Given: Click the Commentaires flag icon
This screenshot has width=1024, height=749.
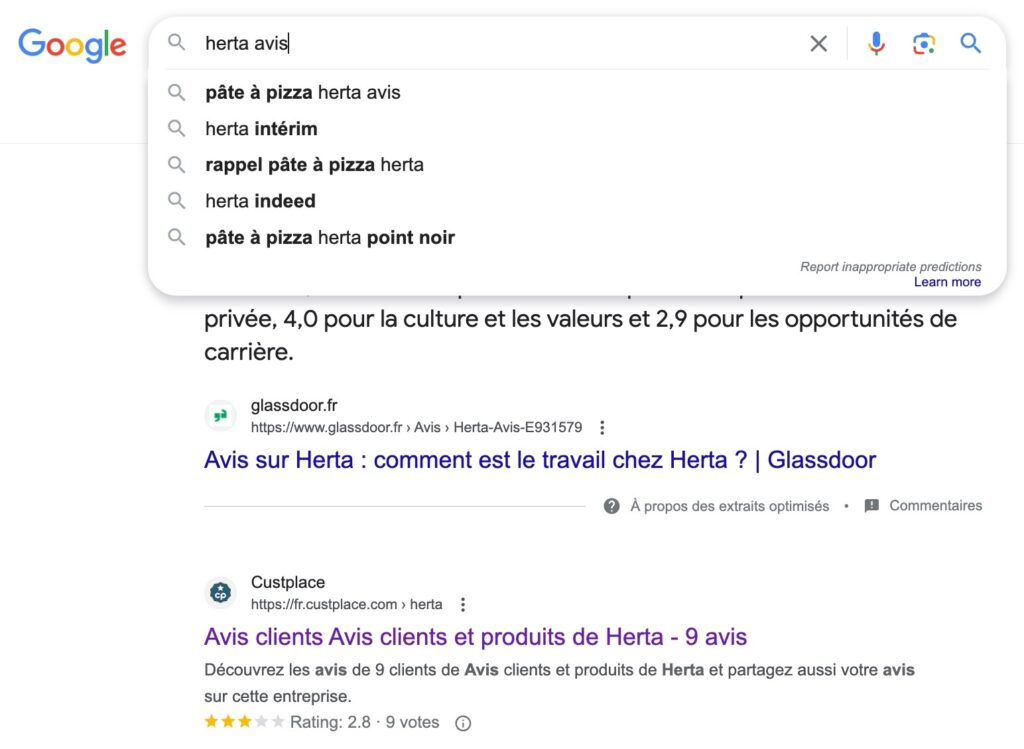Looking at the screenshot, I should point(869,506).
